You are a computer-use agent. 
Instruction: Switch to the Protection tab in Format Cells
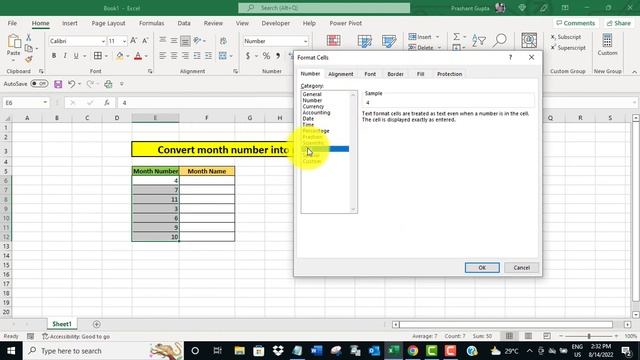(x=449, y=74)
